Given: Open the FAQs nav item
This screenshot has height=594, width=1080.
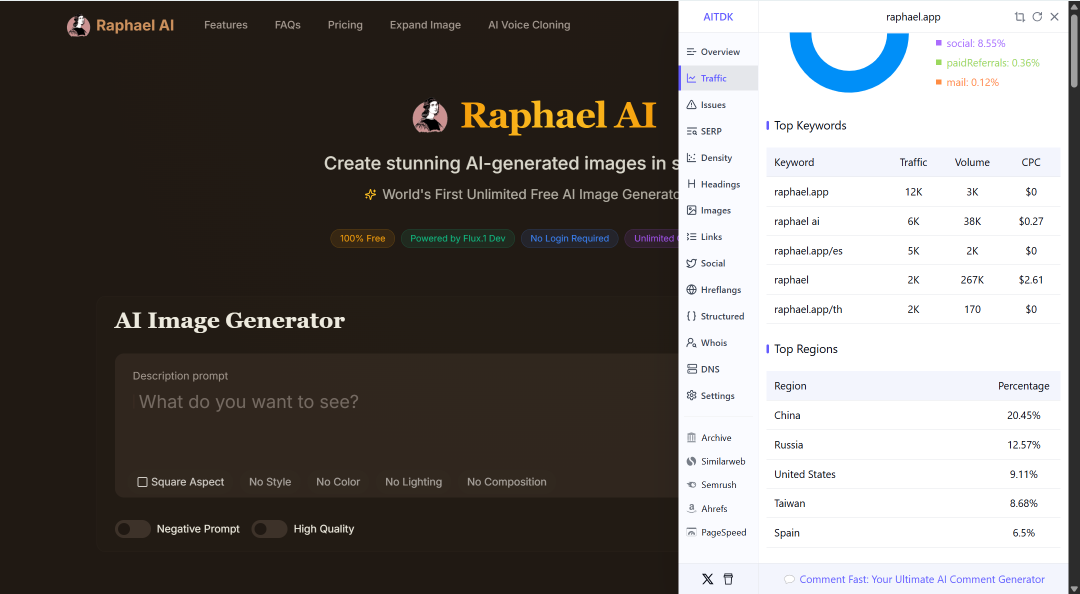Looking at the screenshot, I should pos(288,25).
